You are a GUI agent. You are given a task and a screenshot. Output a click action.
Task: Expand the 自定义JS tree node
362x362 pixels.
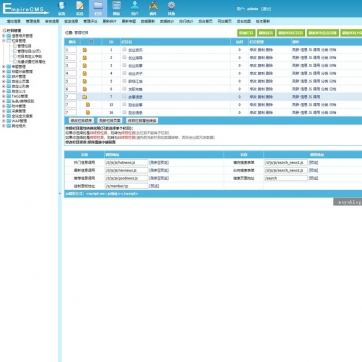click(x=4, y=91)
